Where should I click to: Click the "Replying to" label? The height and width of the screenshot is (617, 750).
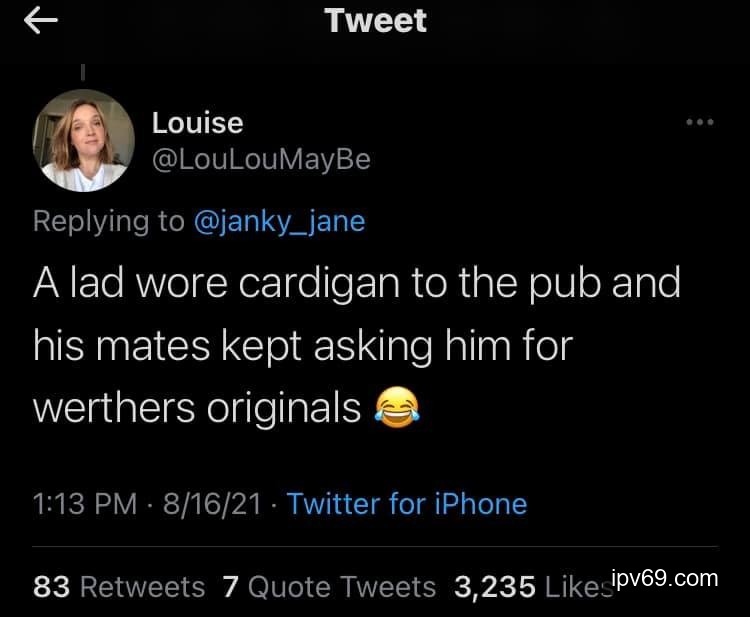[108, 220]
